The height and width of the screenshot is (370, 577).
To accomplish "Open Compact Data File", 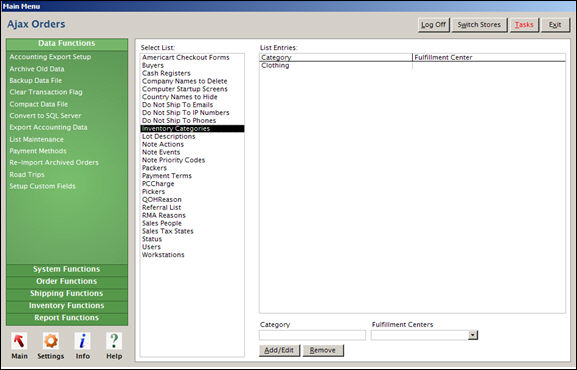I will [39, 104].
